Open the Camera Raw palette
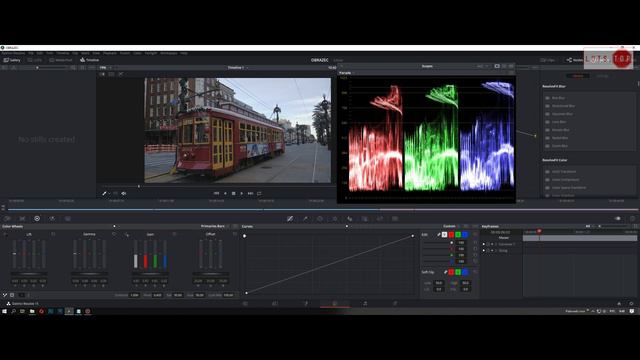 click(7, 219)
